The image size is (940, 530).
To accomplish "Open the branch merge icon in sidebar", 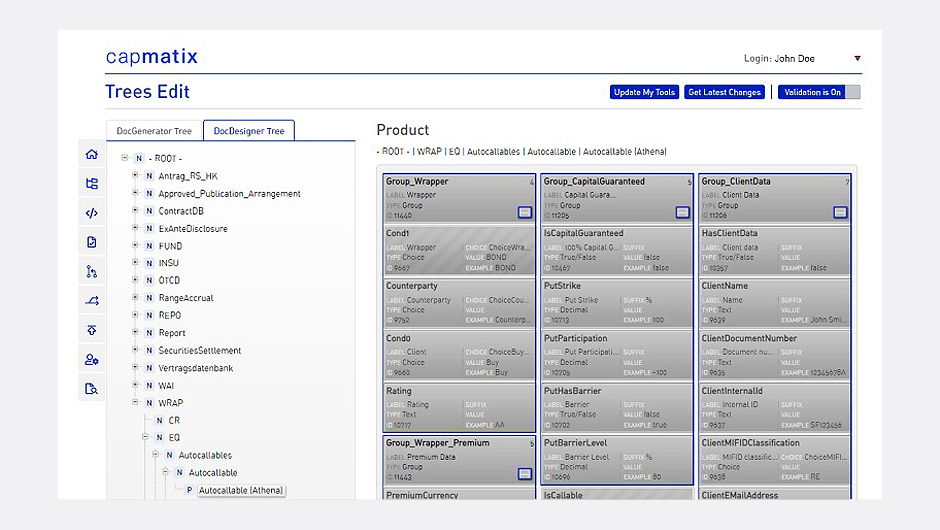I will point(92,272).
